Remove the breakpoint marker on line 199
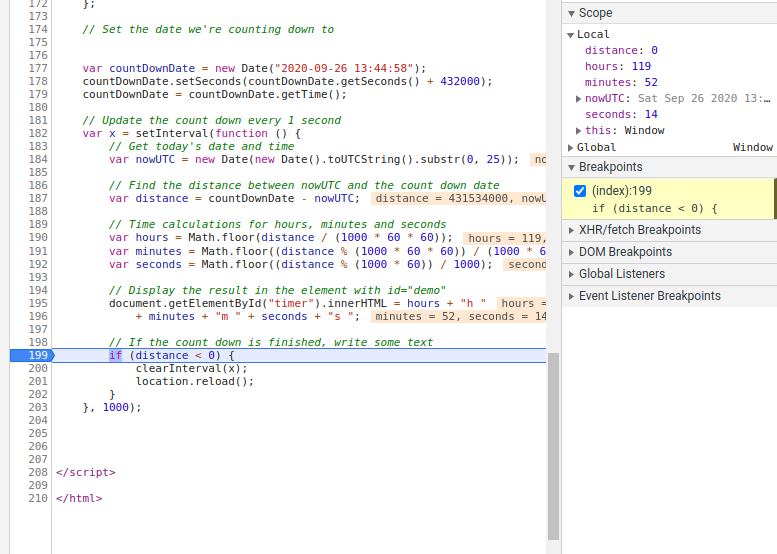Screen dimensions: 777x554 30,355
